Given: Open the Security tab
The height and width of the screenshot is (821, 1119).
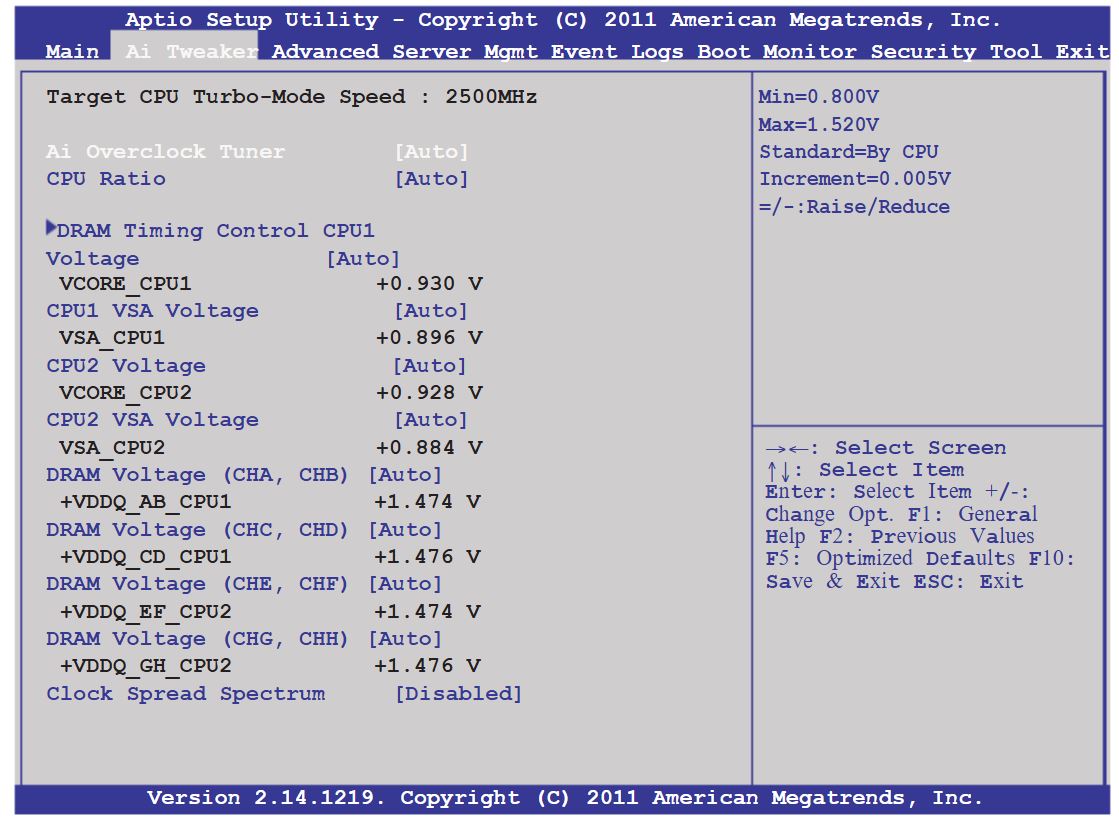Looking at the screenshot, I should click(x=923, y=51).
